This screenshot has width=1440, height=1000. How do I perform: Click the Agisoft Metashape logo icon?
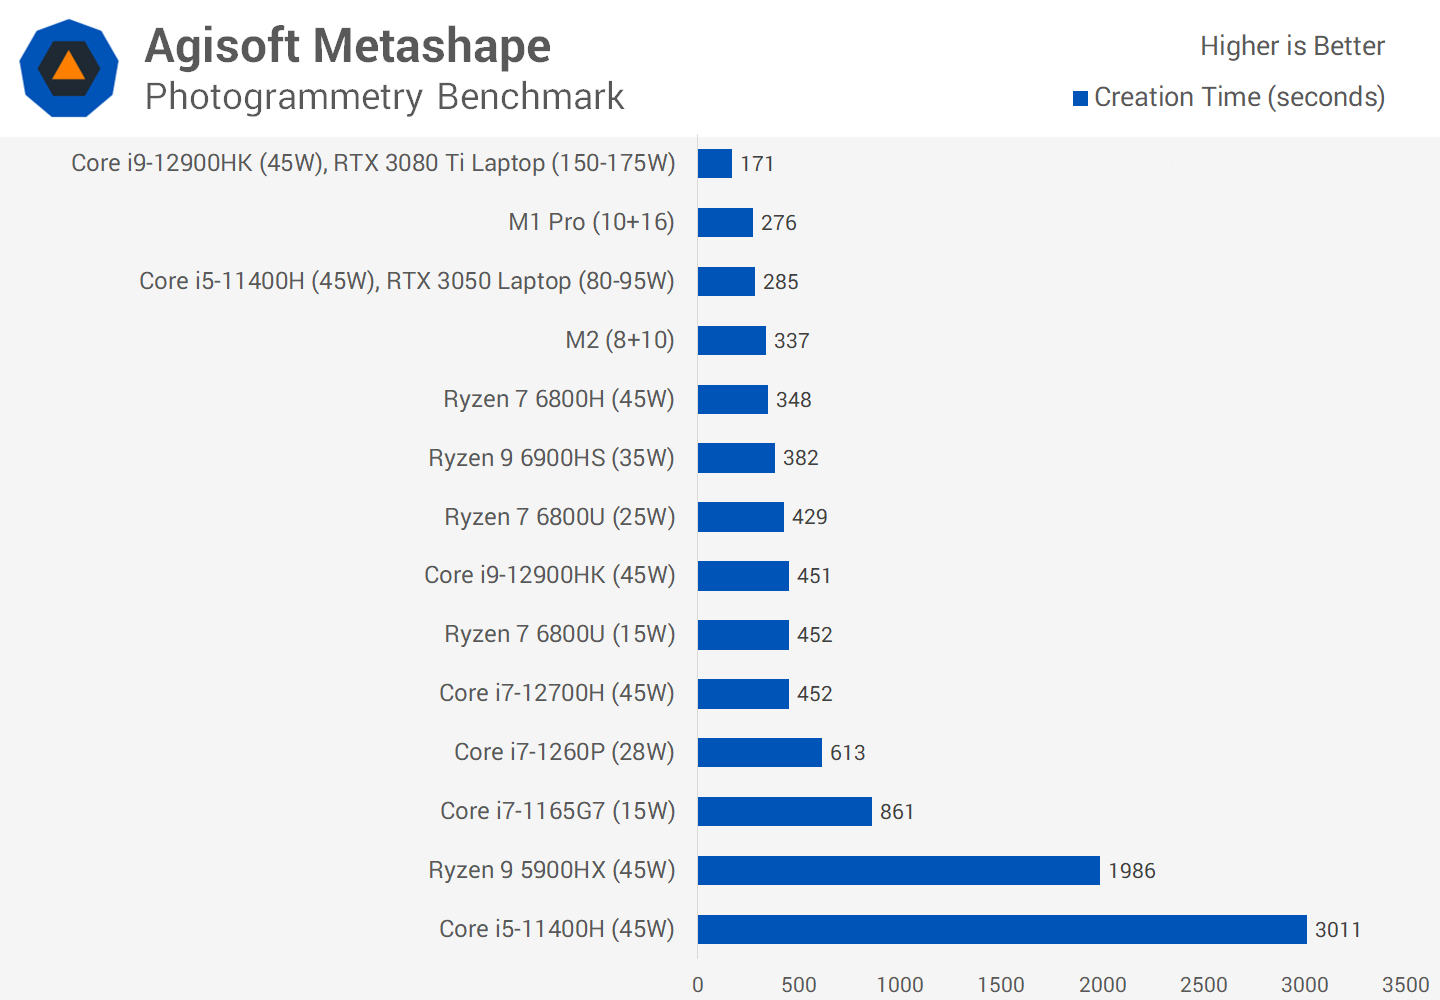(69, 68)
